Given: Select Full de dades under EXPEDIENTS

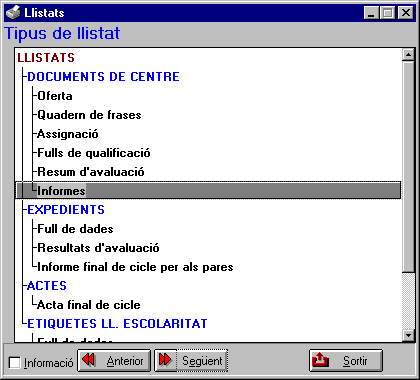Looking at the screenshot, I should click(75, 229).
